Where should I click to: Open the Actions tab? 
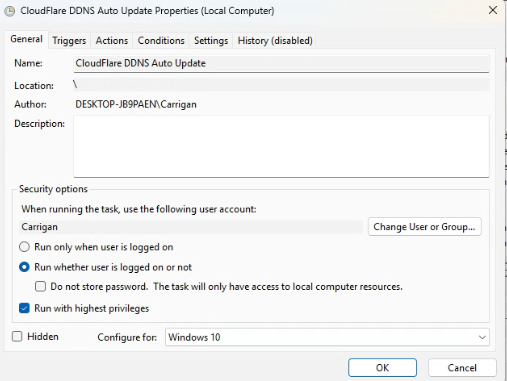point(112,41)
